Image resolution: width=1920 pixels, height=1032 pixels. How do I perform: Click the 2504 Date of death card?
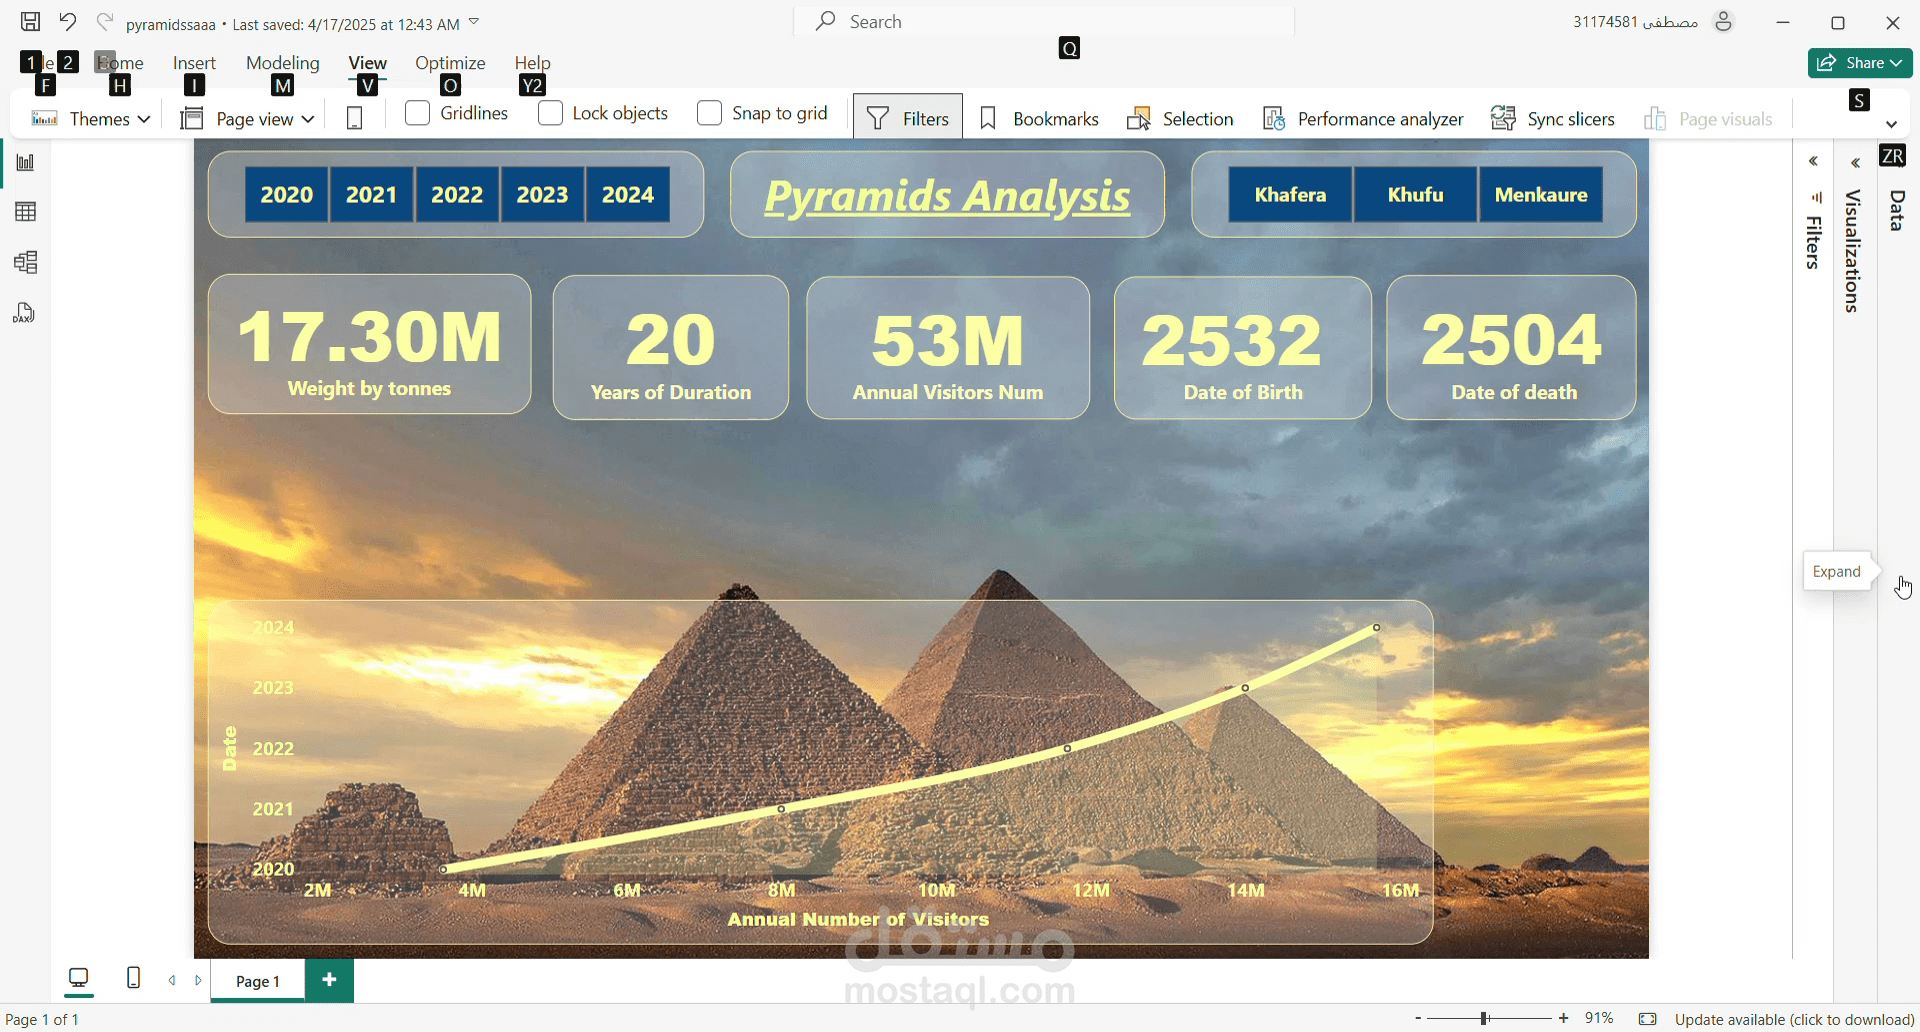click(1512, 347)
